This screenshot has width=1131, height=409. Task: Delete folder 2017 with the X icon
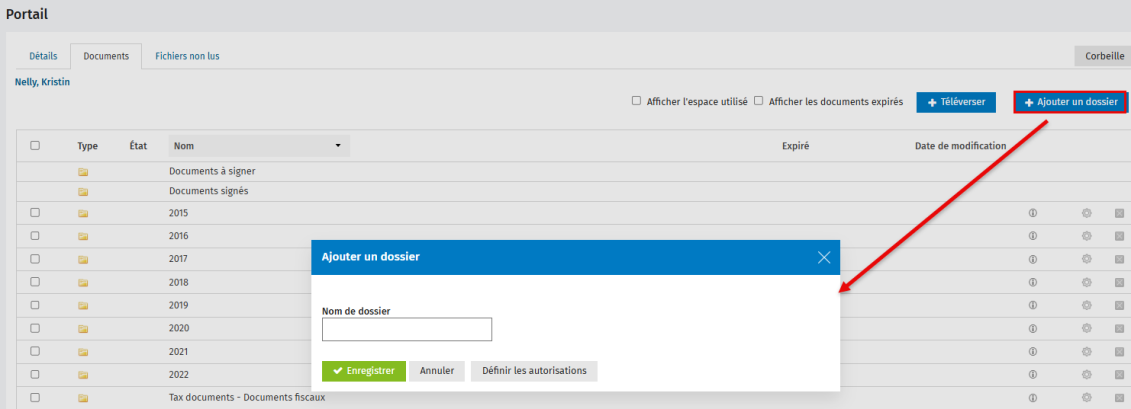click(x=1120, y=259)
